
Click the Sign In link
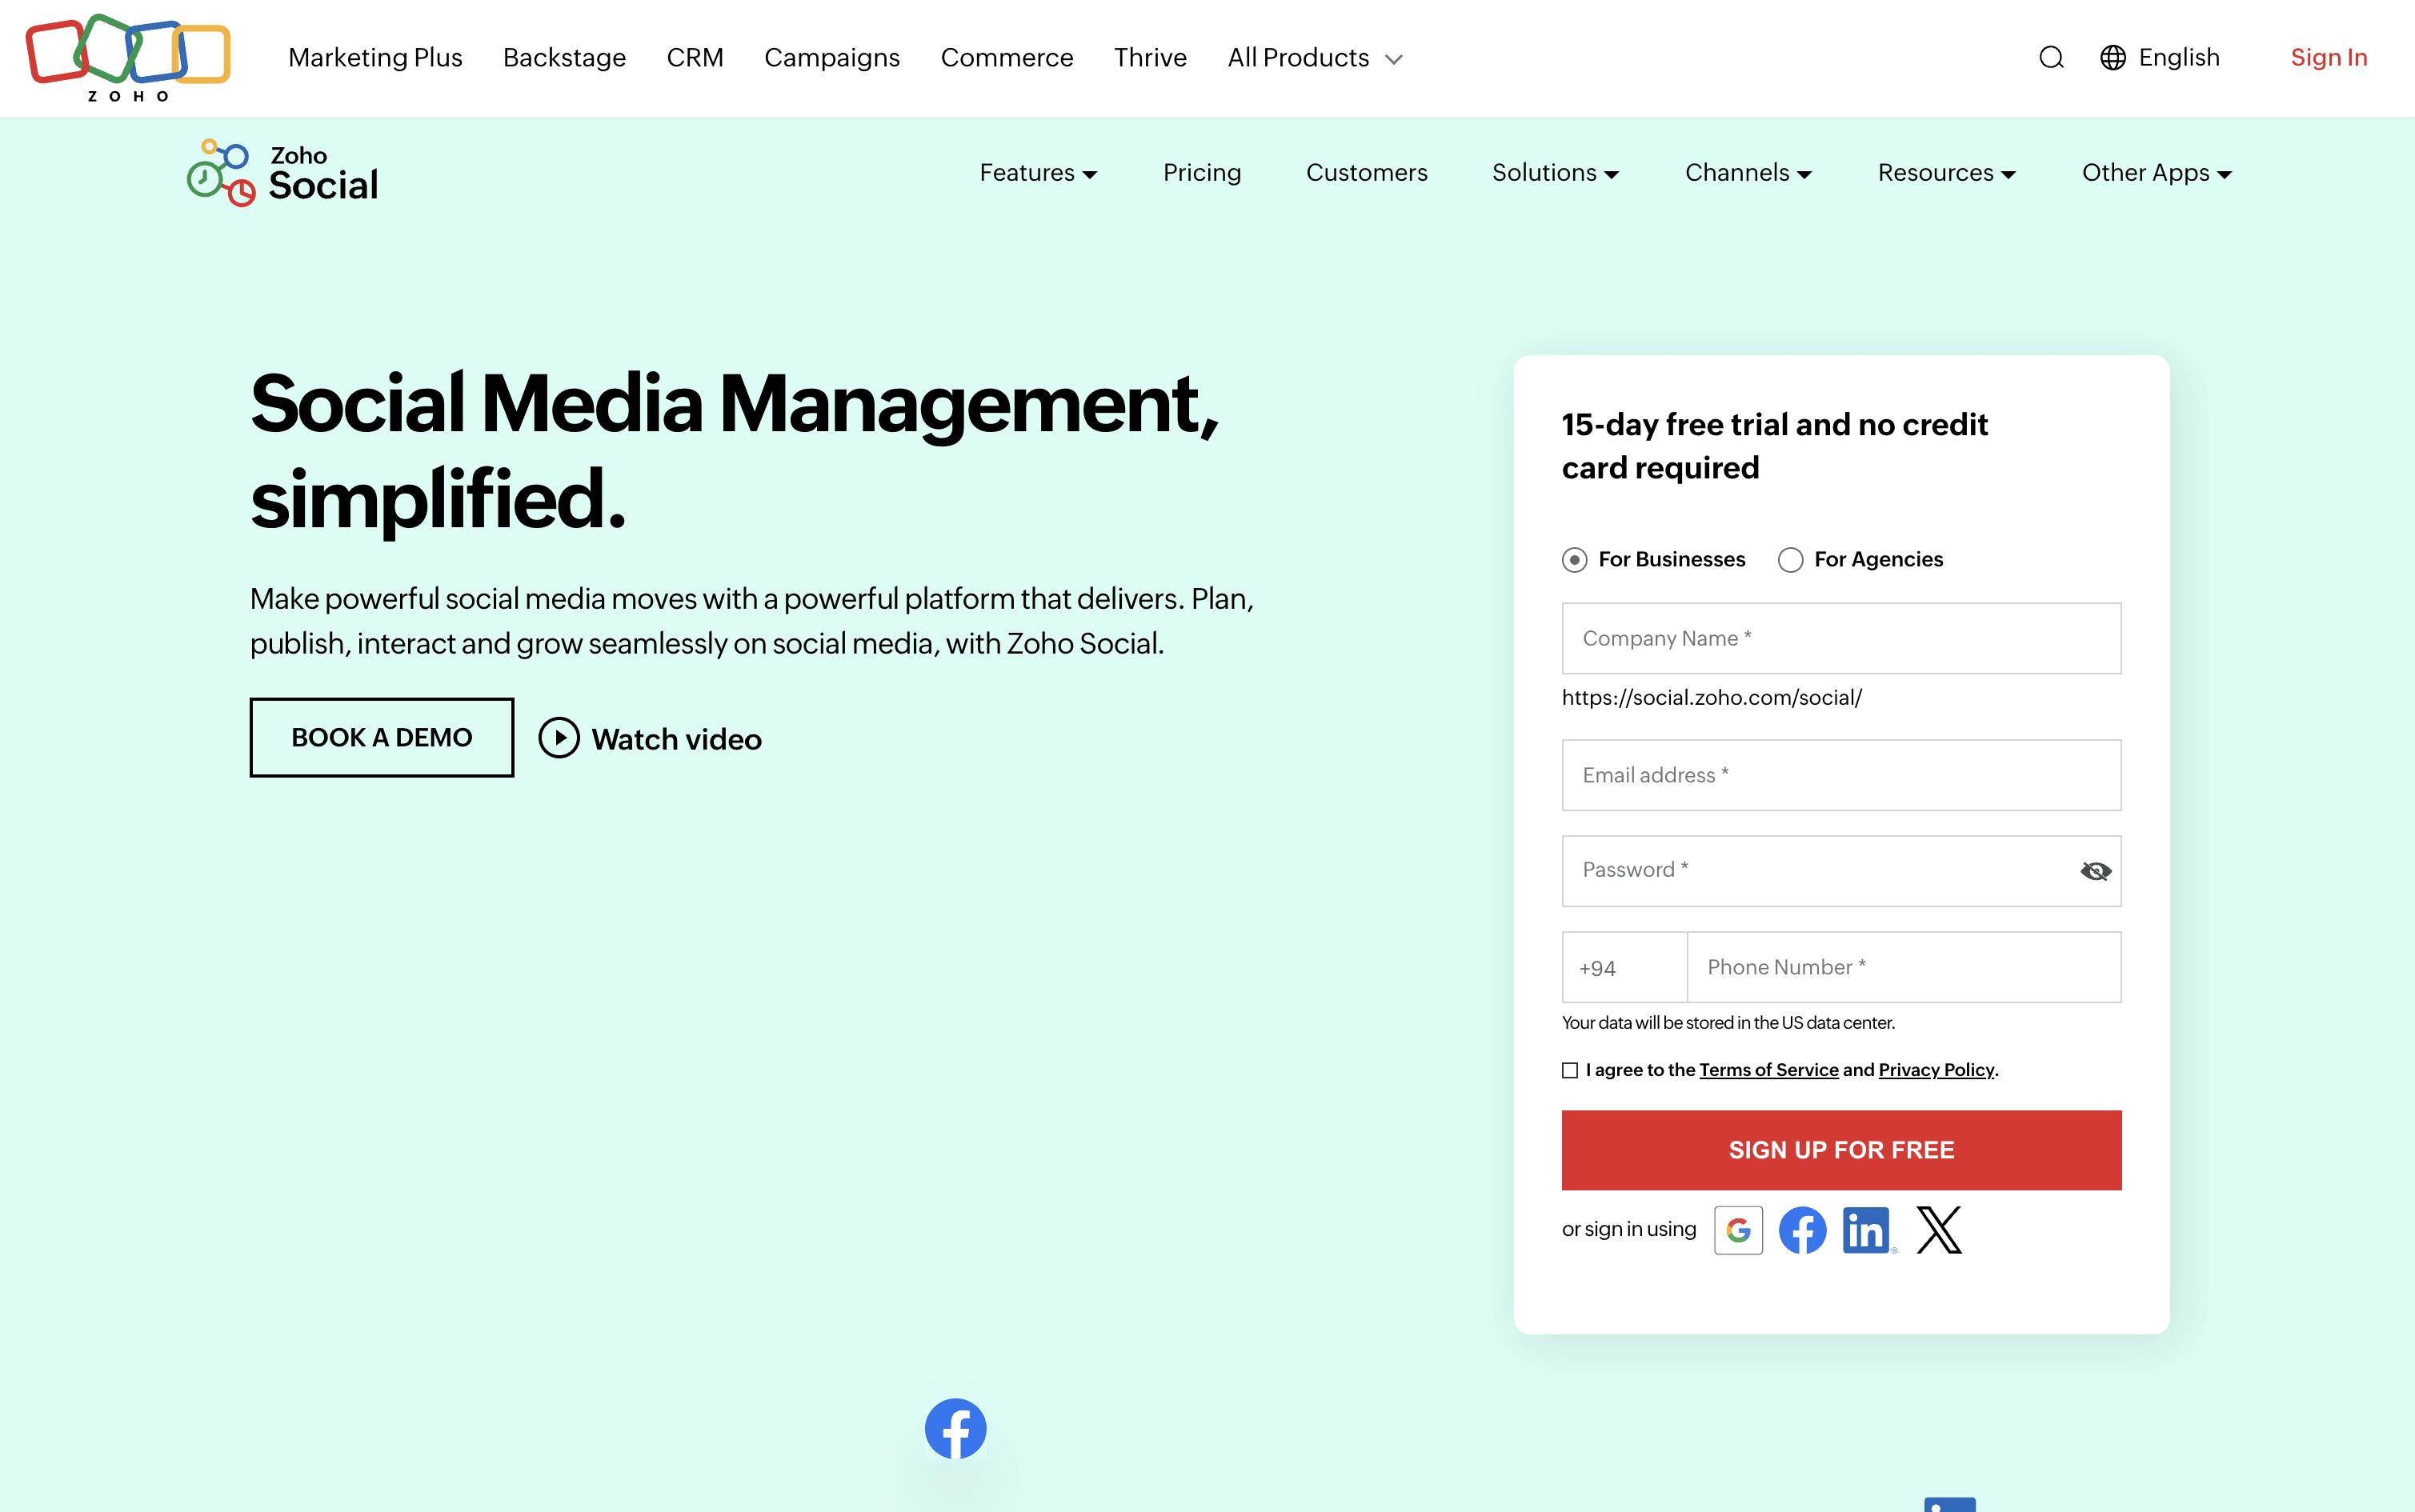pos(2328,58)
